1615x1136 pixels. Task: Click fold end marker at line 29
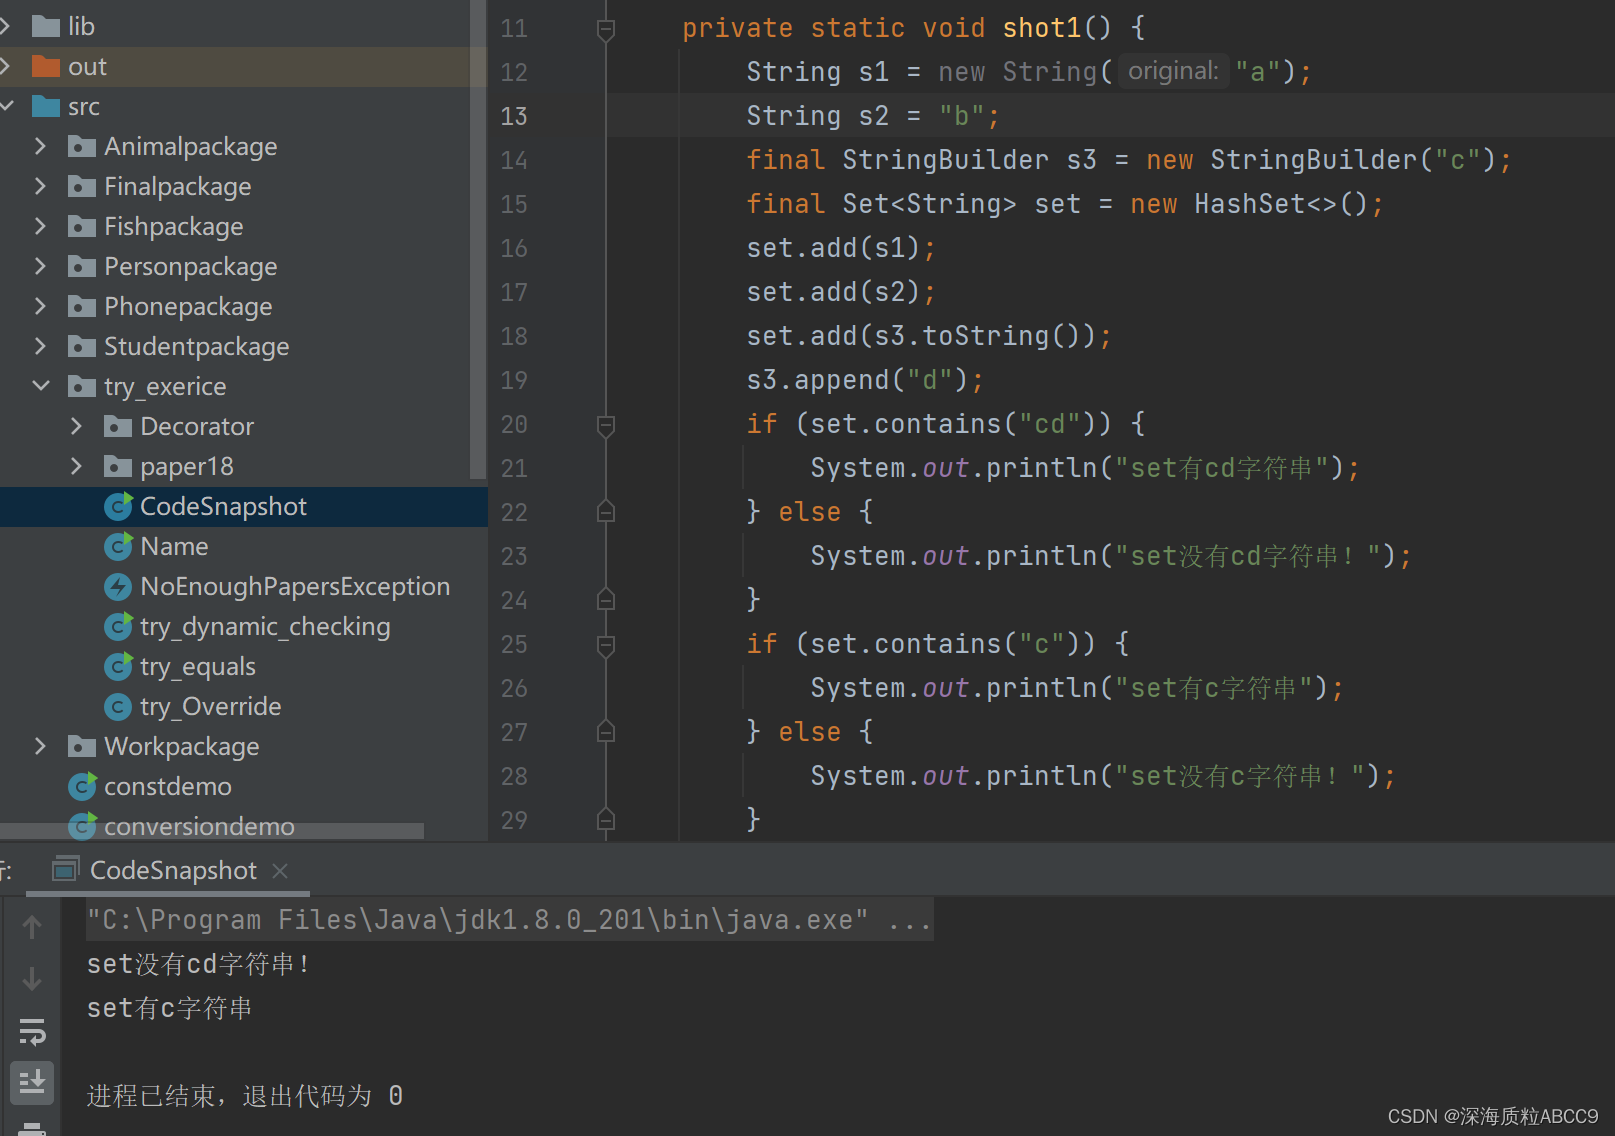605,820
